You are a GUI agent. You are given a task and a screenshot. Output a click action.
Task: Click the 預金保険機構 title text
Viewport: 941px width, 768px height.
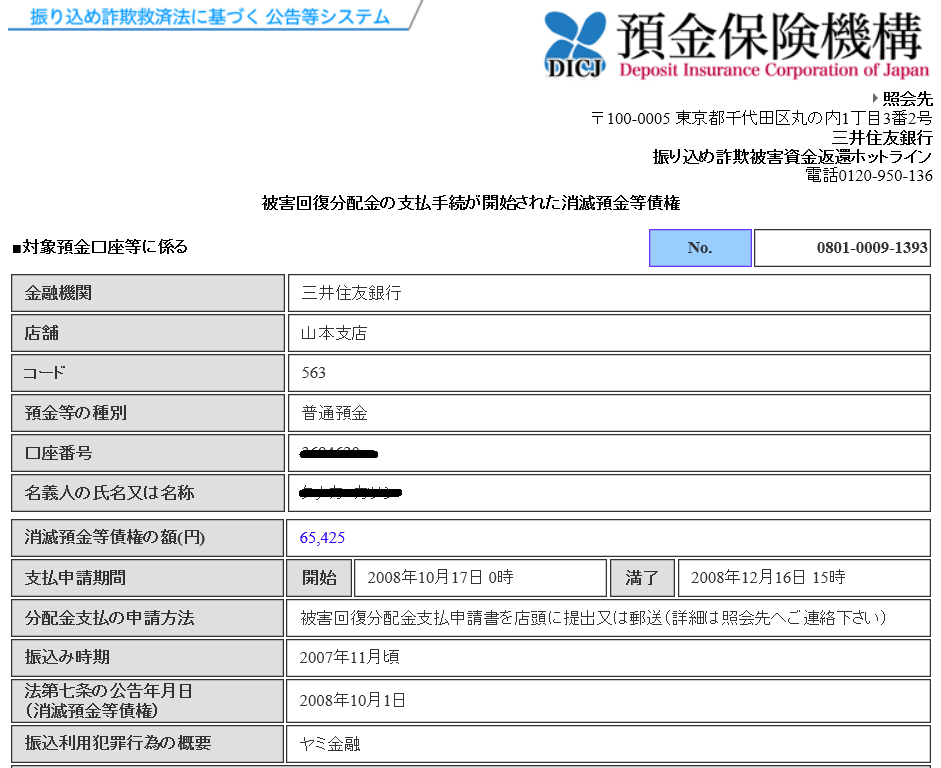pos(769,36)
